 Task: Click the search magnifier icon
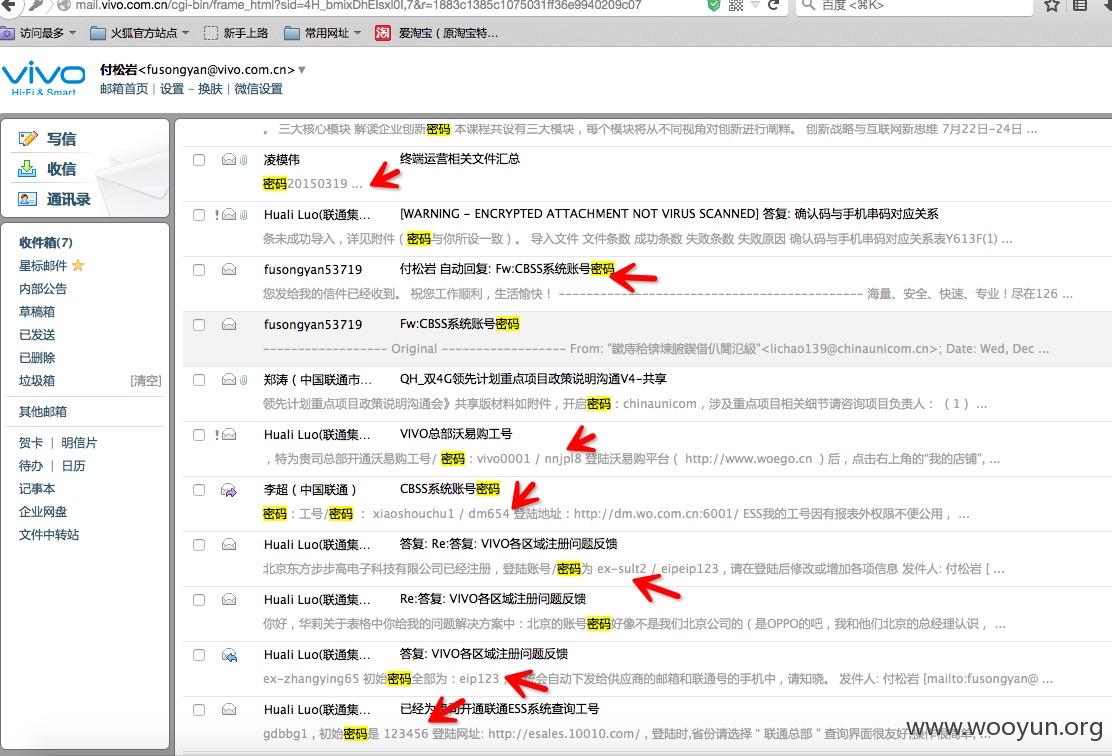point(808,5)
